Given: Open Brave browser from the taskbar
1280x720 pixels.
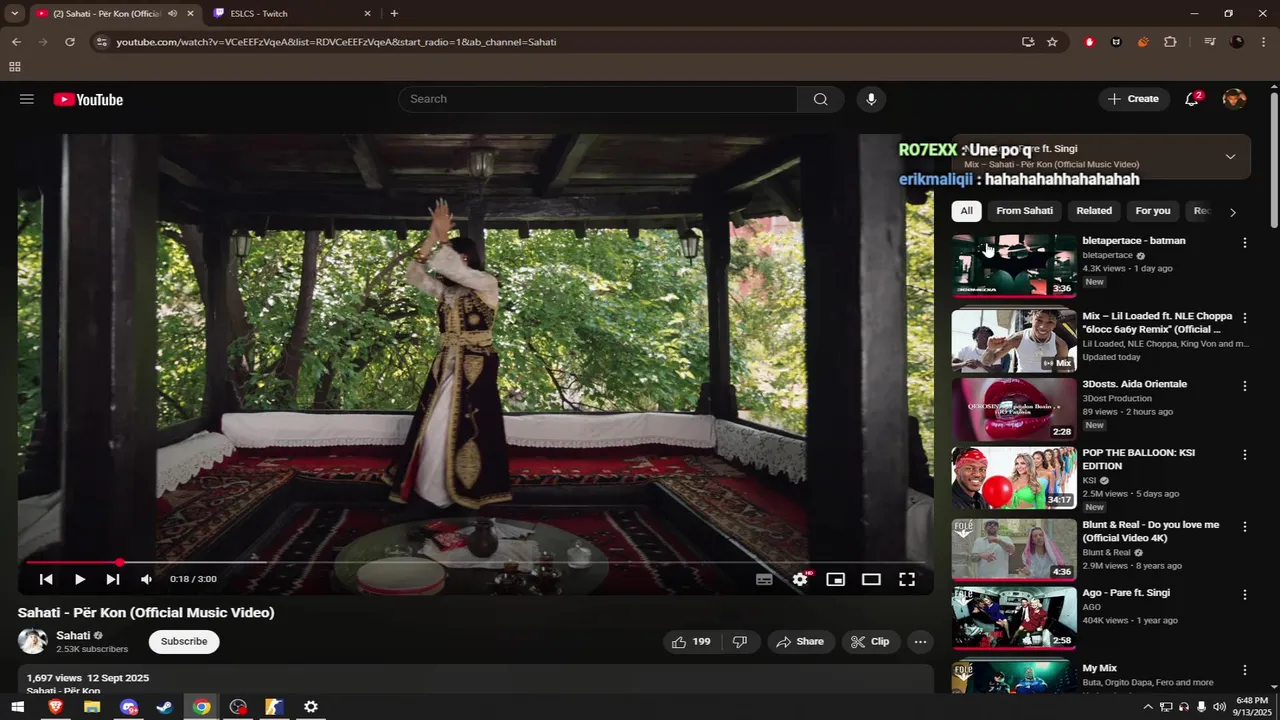Looking at the screenshot, I should point(55,707).
